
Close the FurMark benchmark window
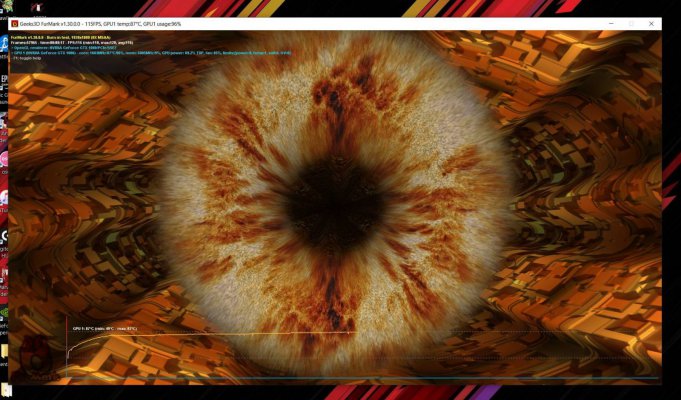[651, 24]
